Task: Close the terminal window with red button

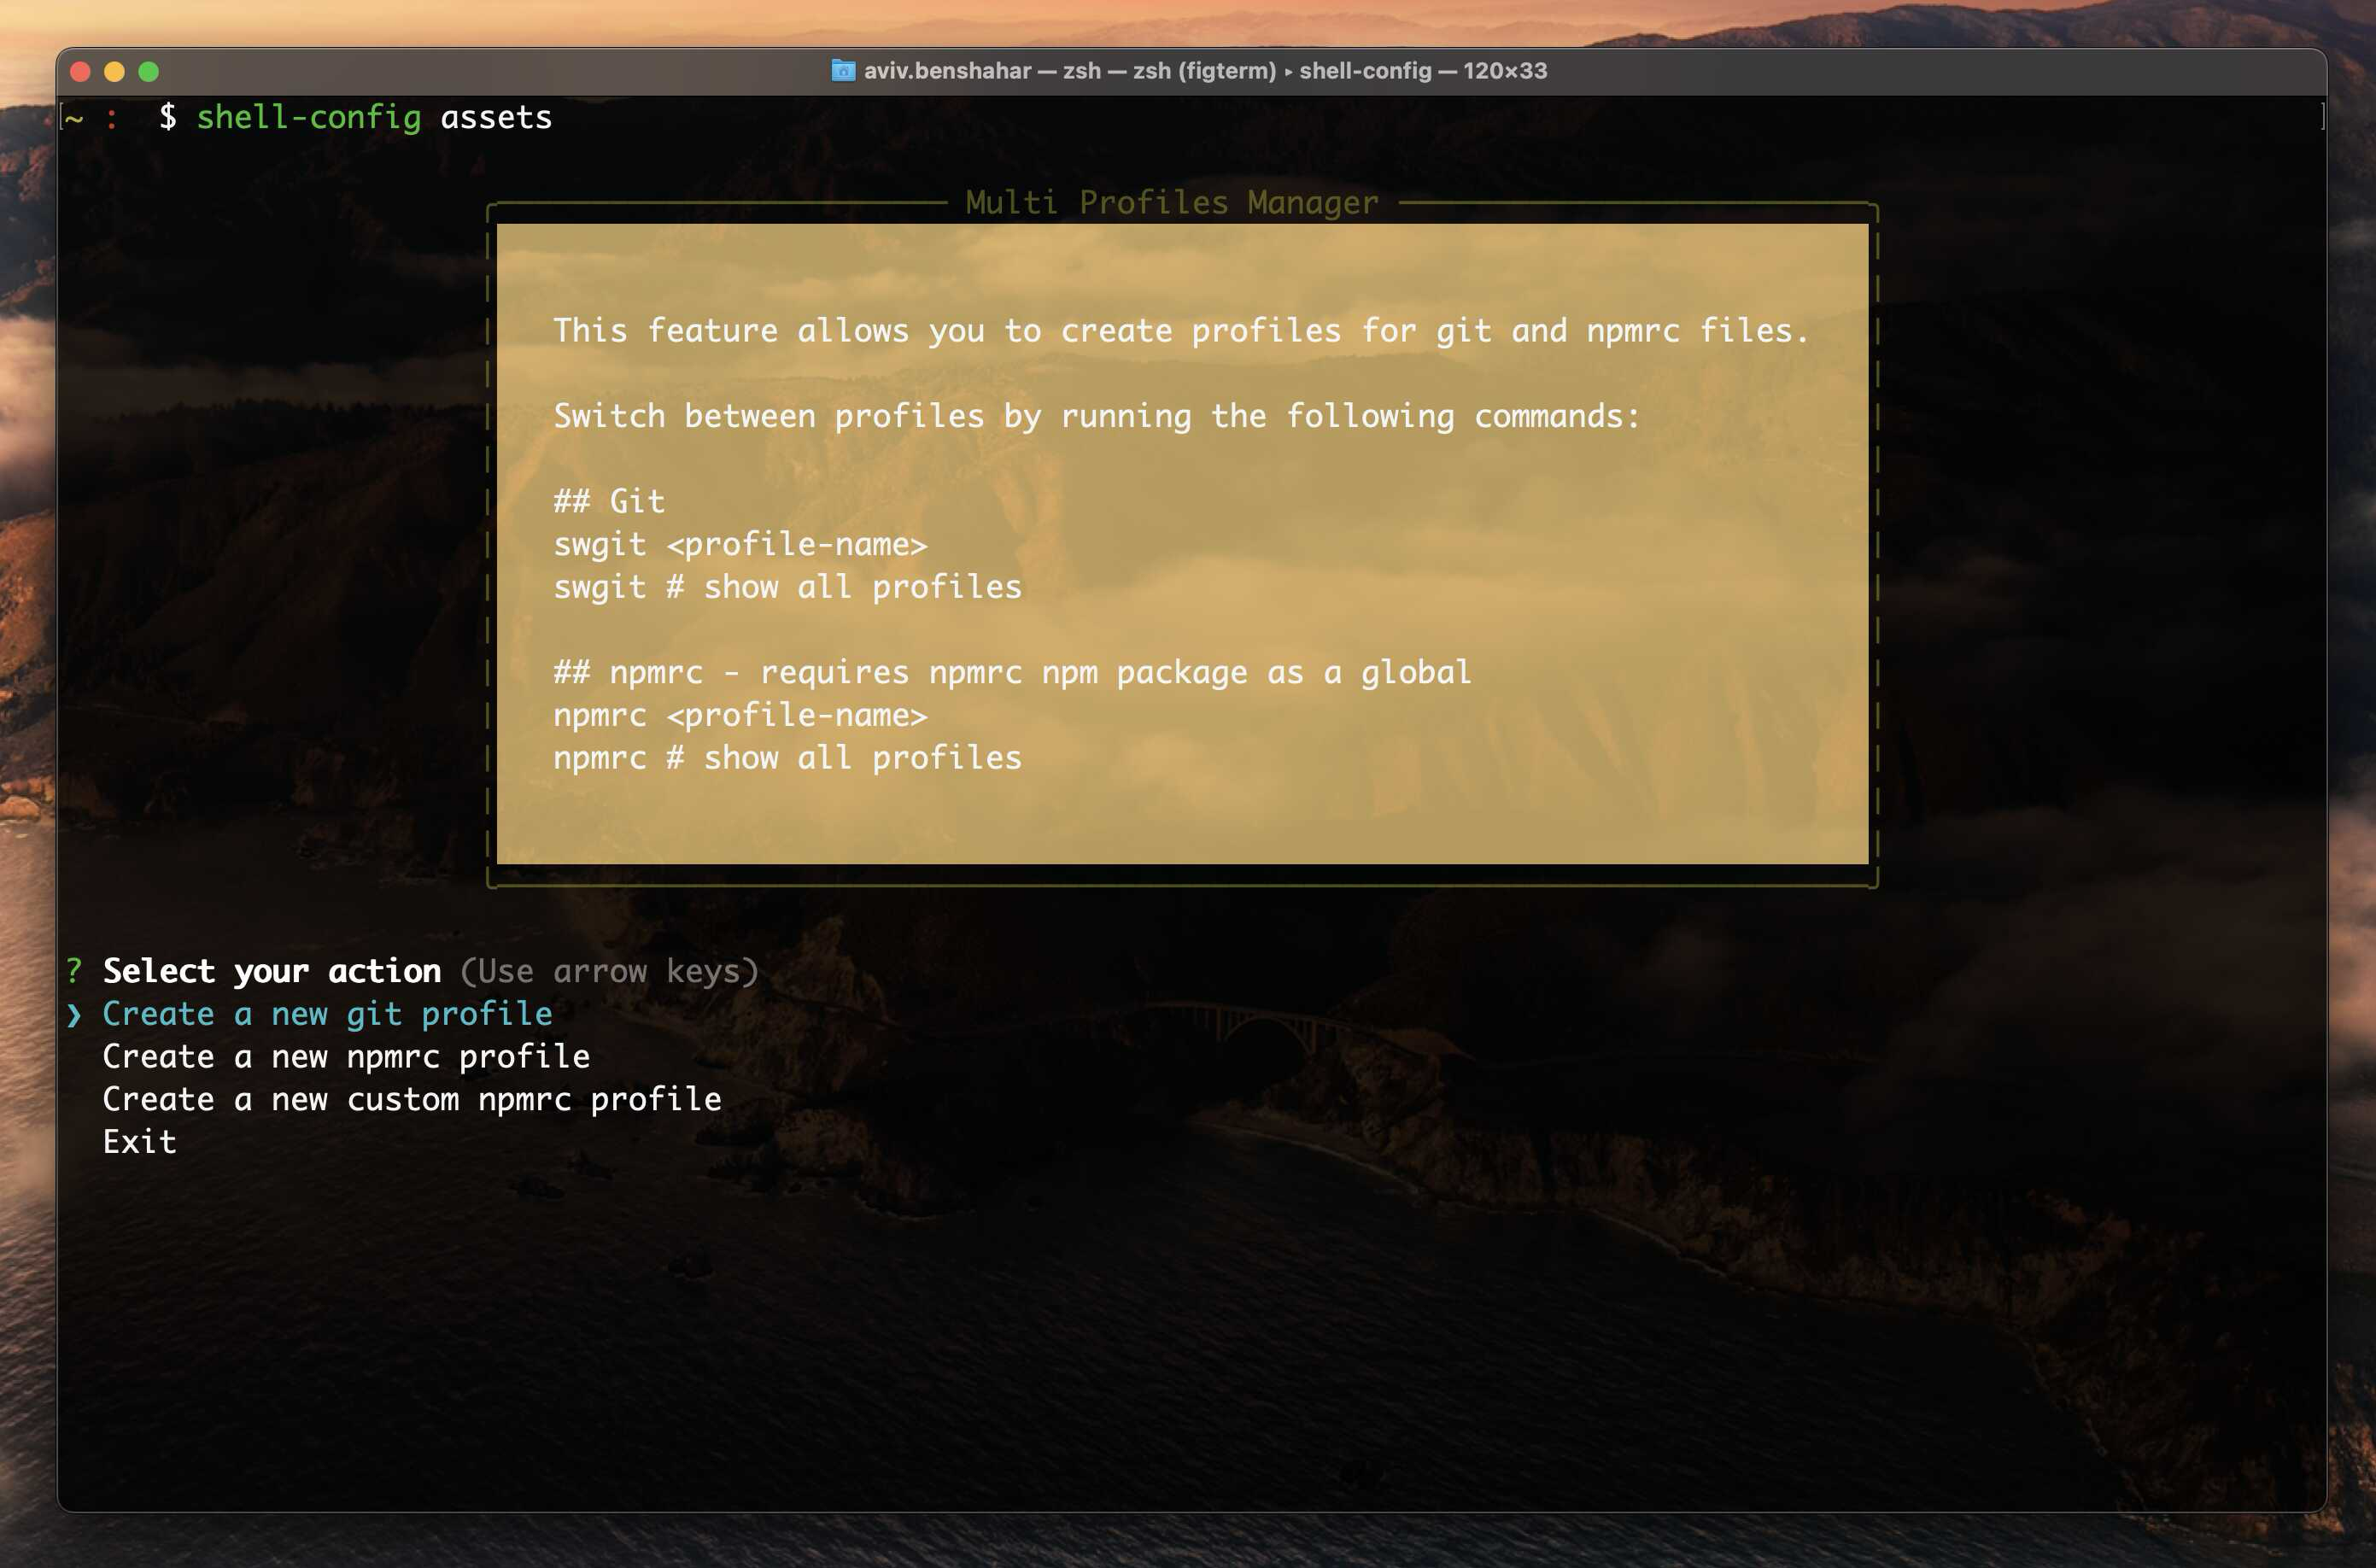Action: pyautogui.click(x=81, y=72)
